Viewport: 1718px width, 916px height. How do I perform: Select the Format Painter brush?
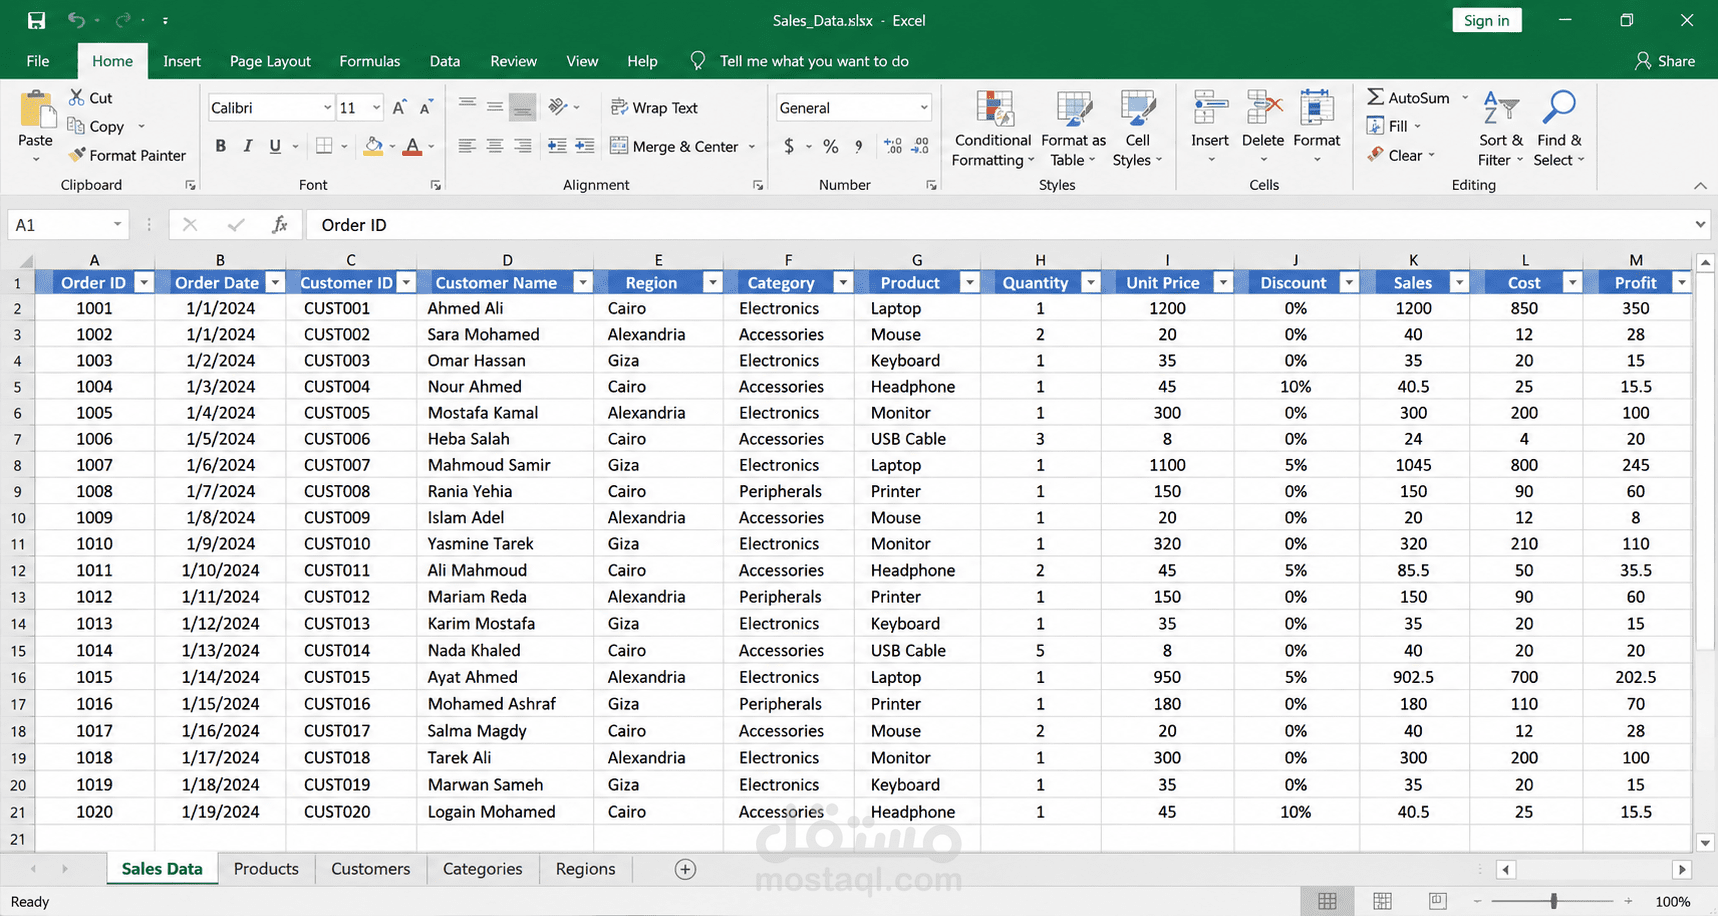coord(76,155)
